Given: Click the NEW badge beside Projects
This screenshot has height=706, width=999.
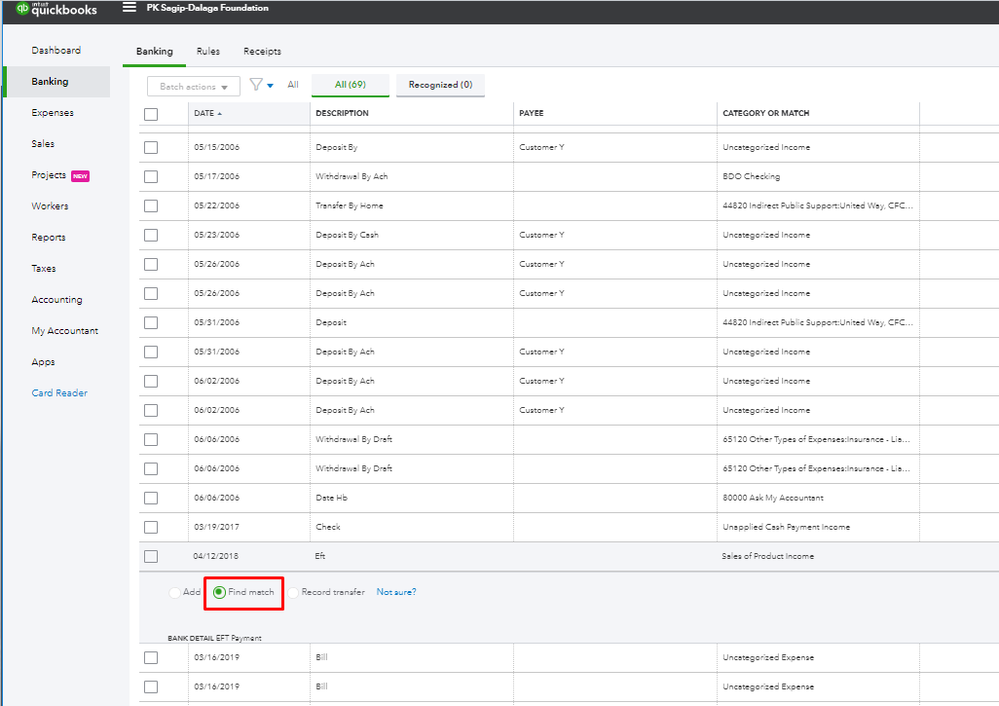Looking at the screenshot, I should (80, 176).
